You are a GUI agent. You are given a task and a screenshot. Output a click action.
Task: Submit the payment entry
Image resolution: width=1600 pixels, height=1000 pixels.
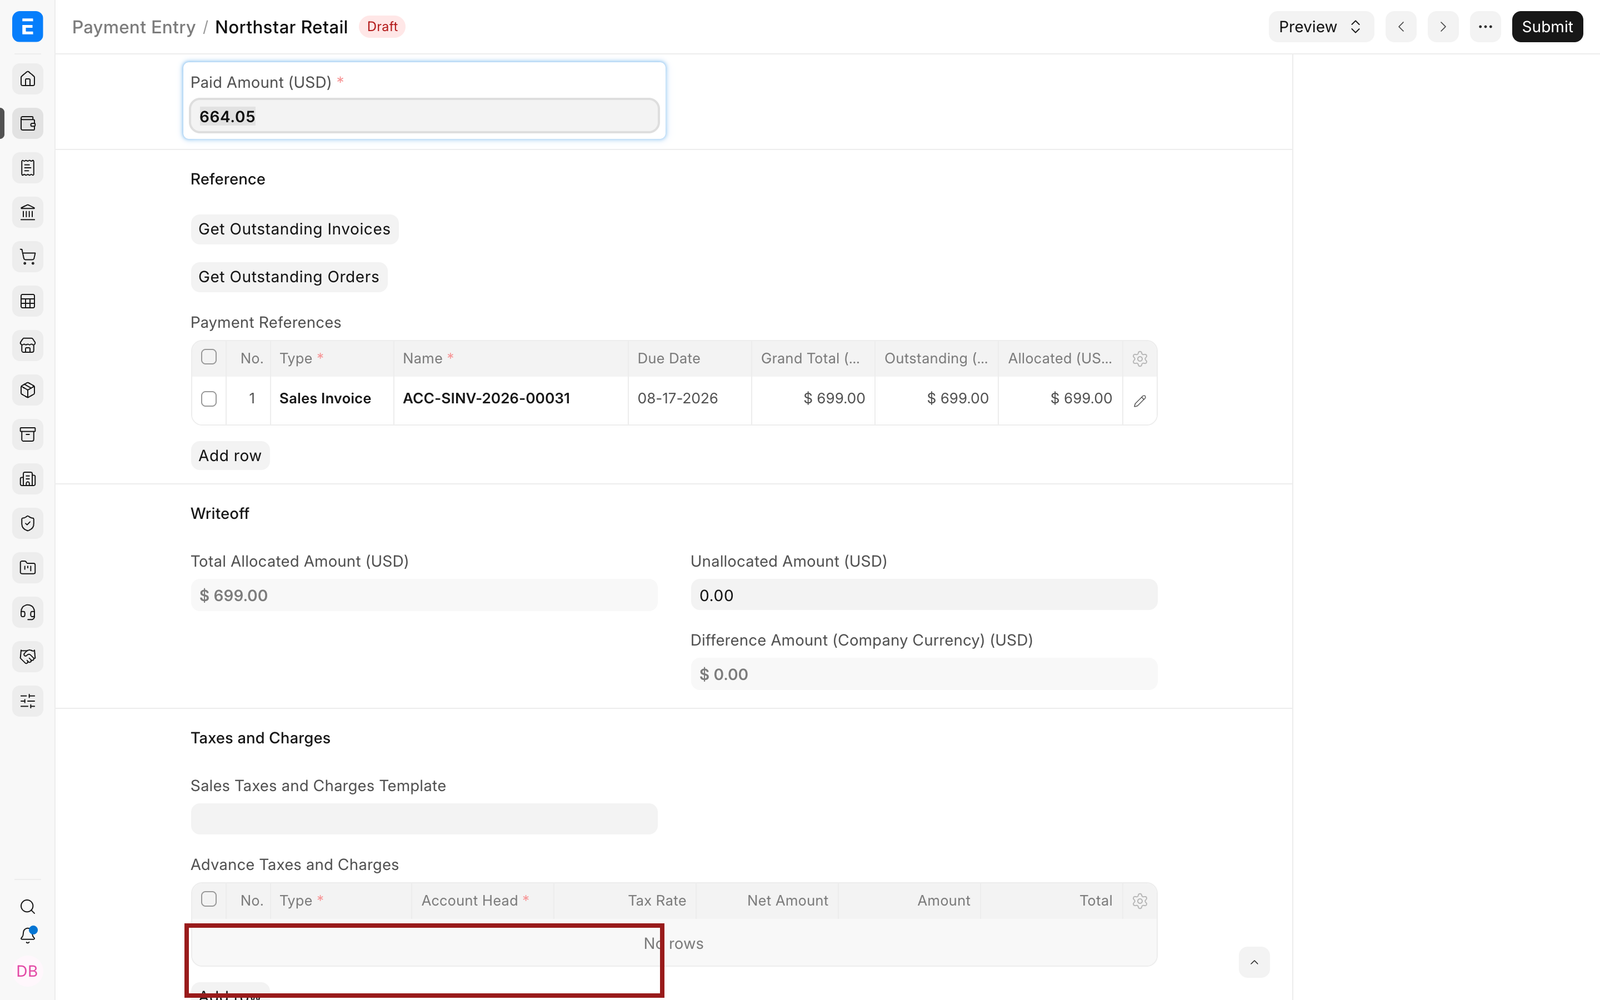pos(1547,27)
